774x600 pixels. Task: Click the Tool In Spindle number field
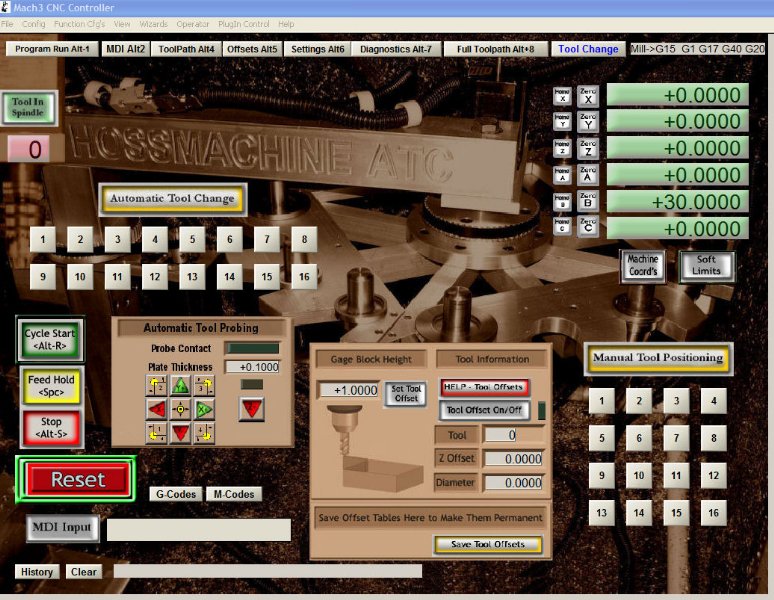29,150
